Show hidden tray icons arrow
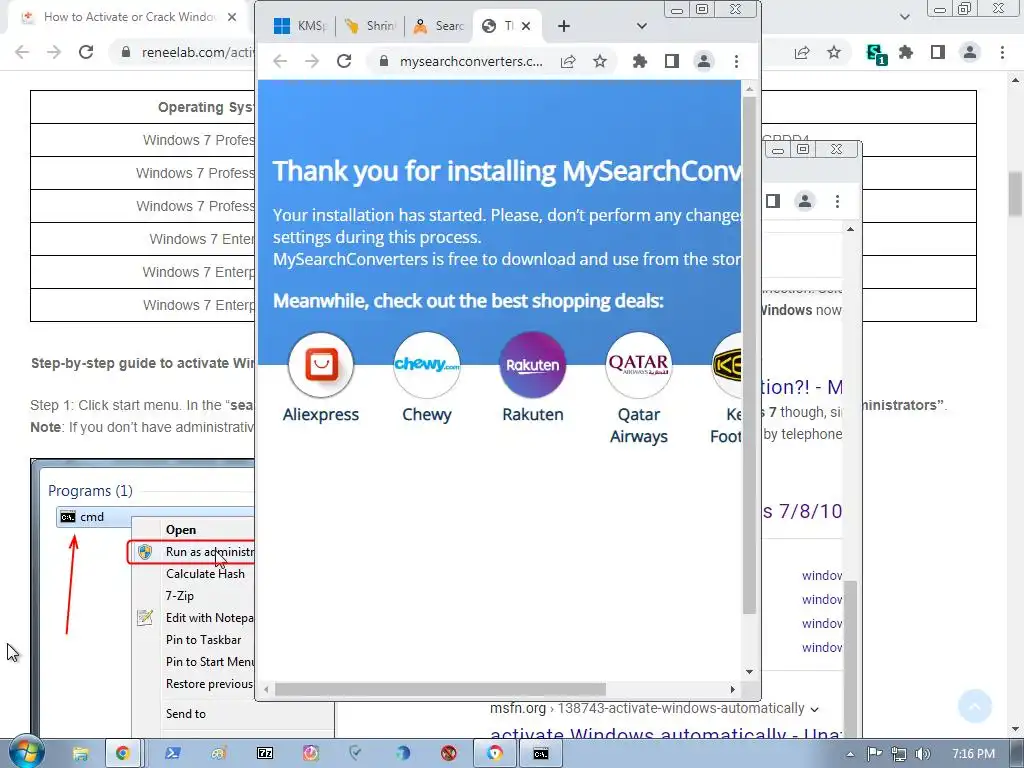Screen dimensions: 1024x768 (x=850, y=754)
